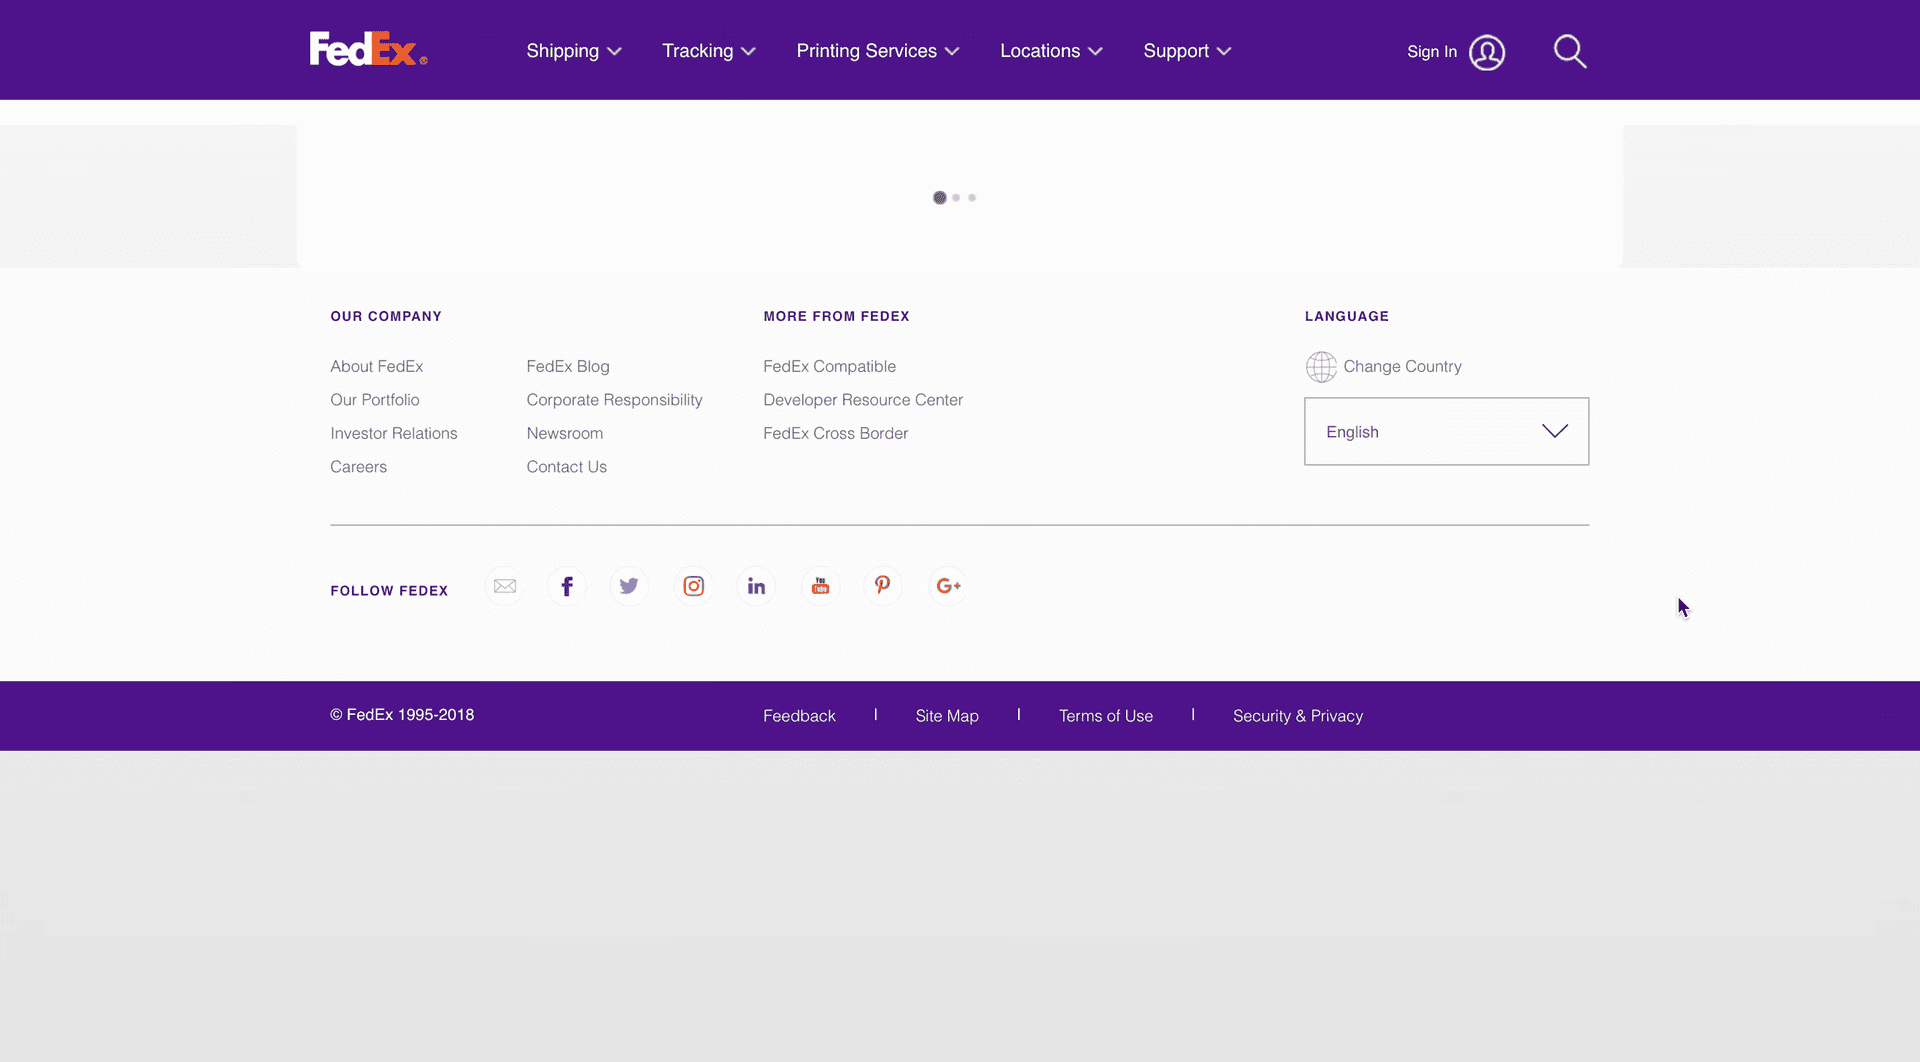Open FedEx YouTube icon

click(x=820, y=586)
